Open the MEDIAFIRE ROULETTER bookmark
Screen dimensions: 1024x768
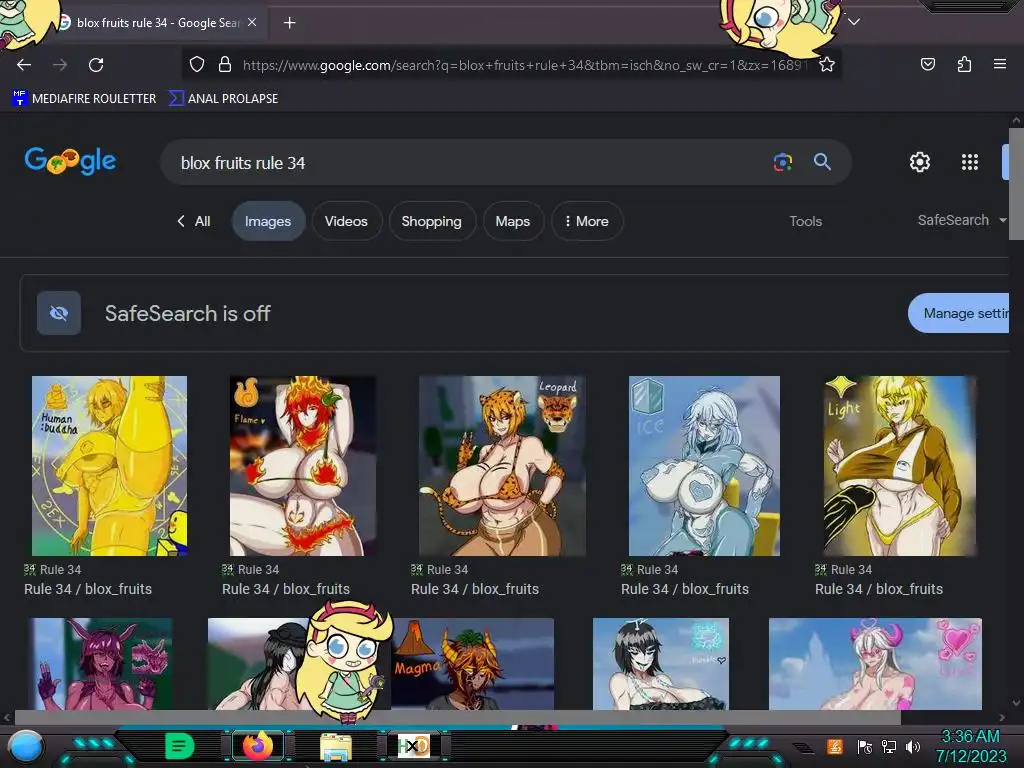point(84,99)
